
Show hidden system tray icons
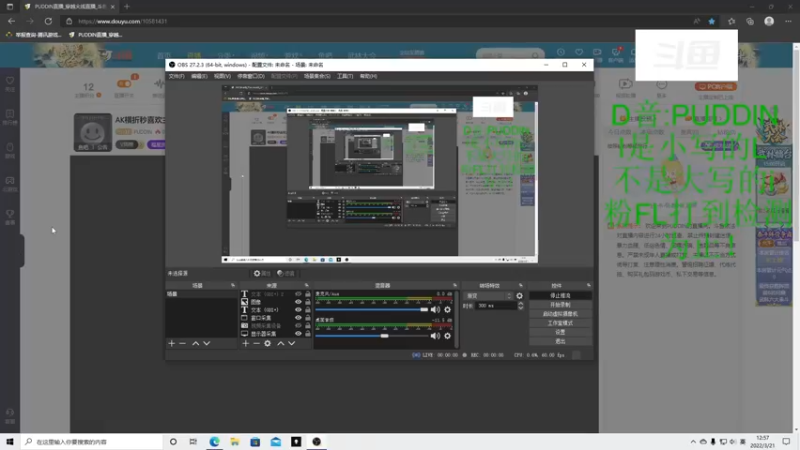(693, 442)
